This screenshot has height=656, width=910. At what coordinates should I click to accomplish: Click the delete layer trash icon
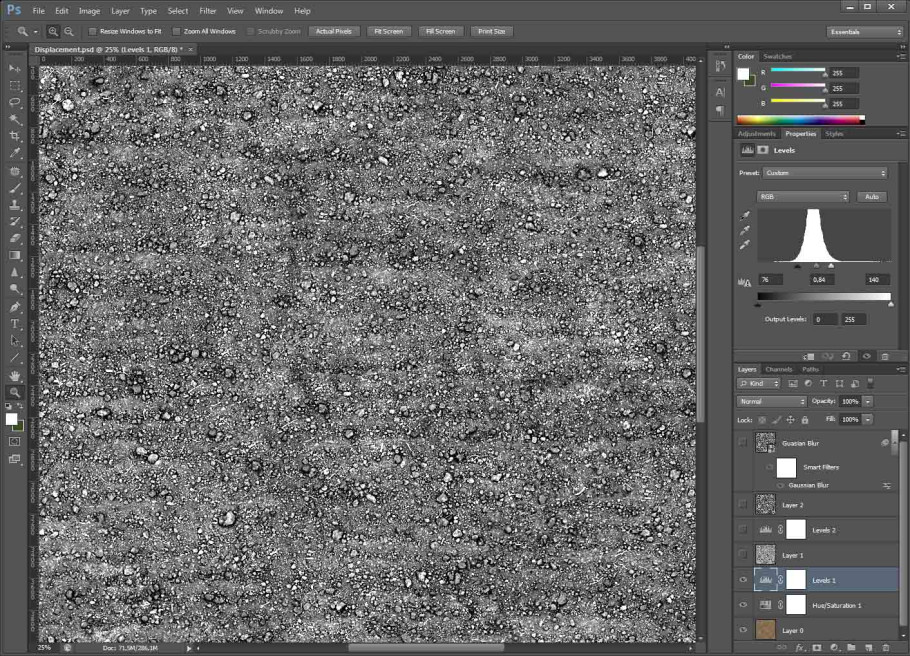coord(885,648)
